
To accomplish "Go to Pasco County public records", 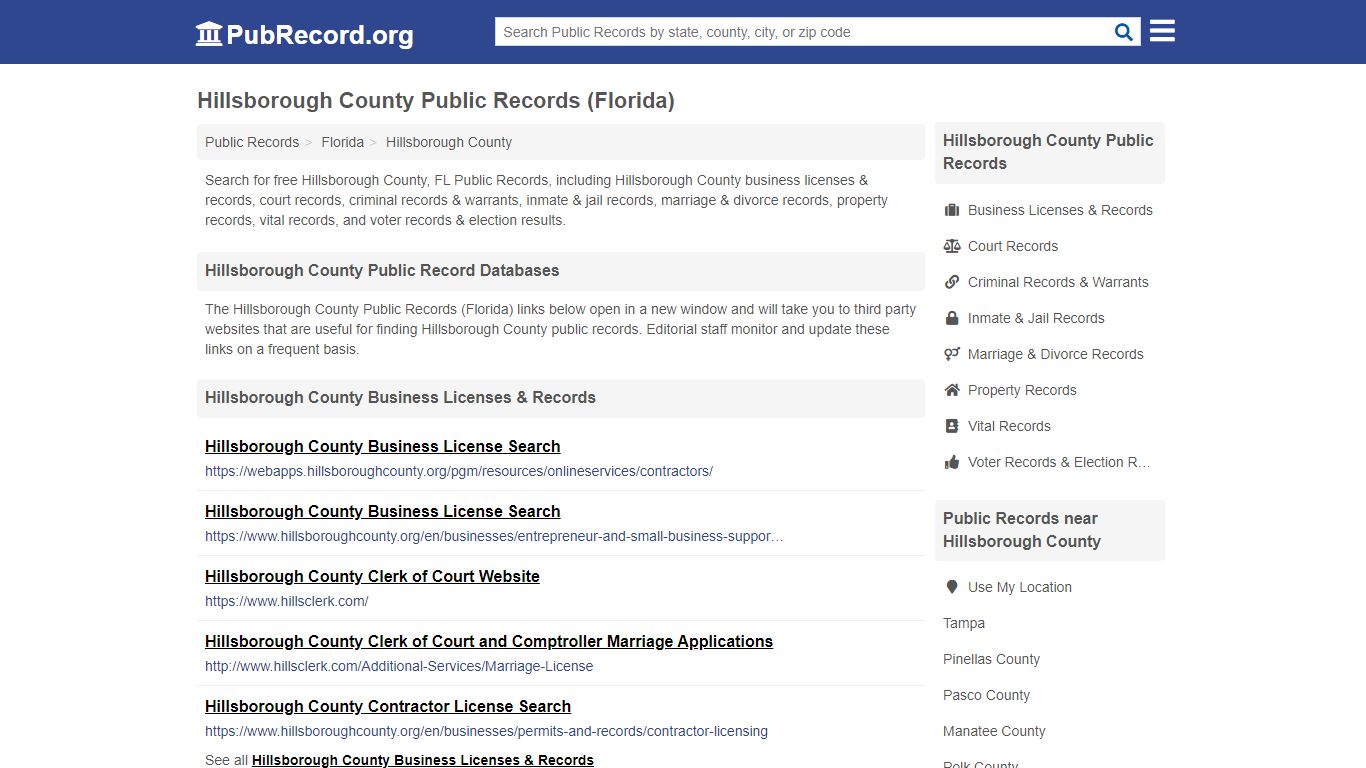I will tap(986, 695).
